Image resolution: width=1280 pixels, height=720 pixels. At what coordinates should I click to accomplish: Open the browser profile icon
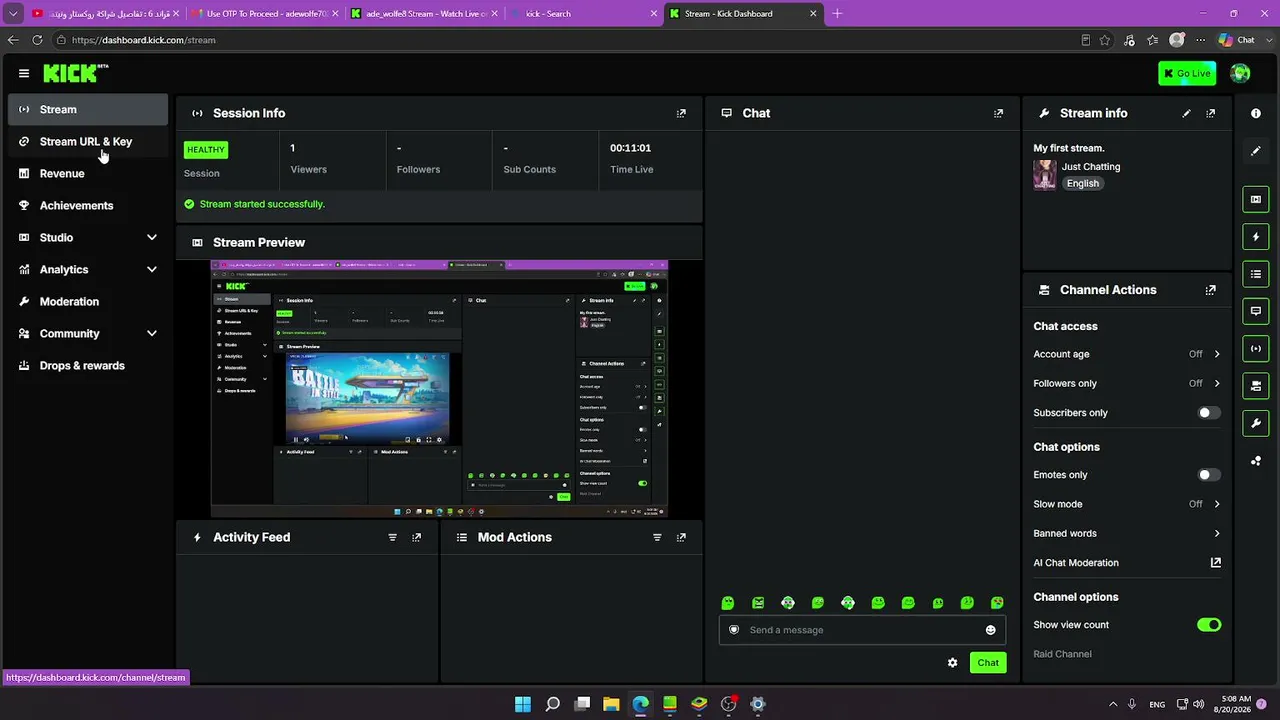tap(1177, 40)
